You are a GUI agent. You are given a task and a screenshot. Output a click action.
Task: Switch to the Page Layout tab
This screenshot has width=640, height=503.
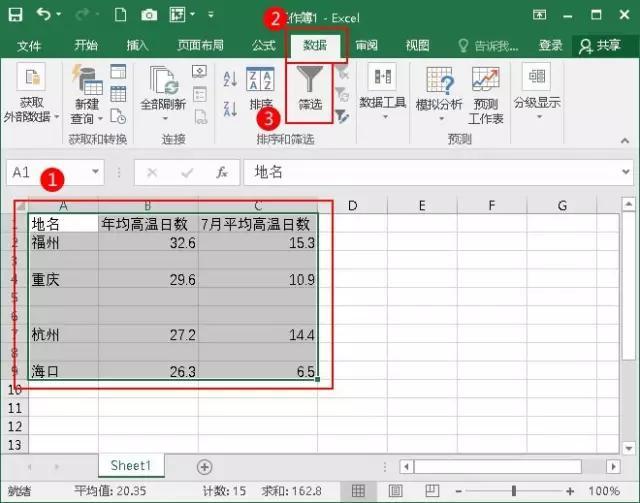200,45
